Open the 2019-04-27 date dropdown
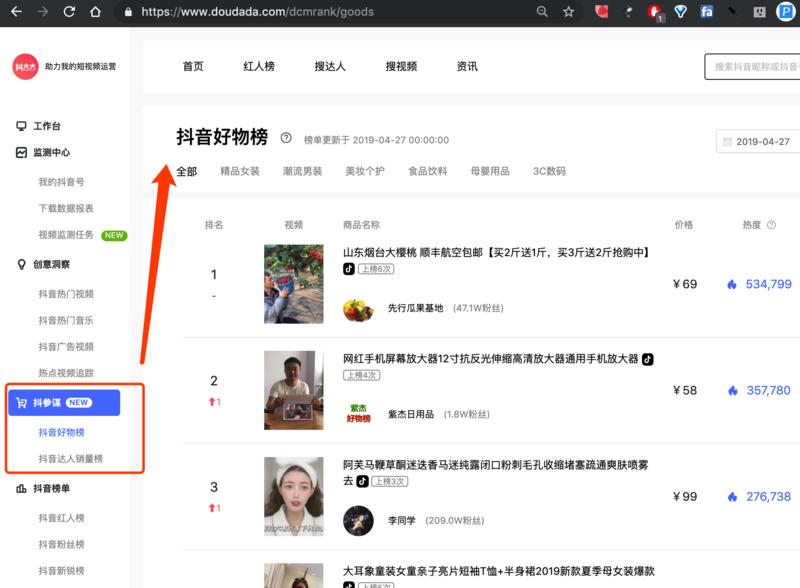Viewport: 800px width, 588px height. tap(758, 141)
